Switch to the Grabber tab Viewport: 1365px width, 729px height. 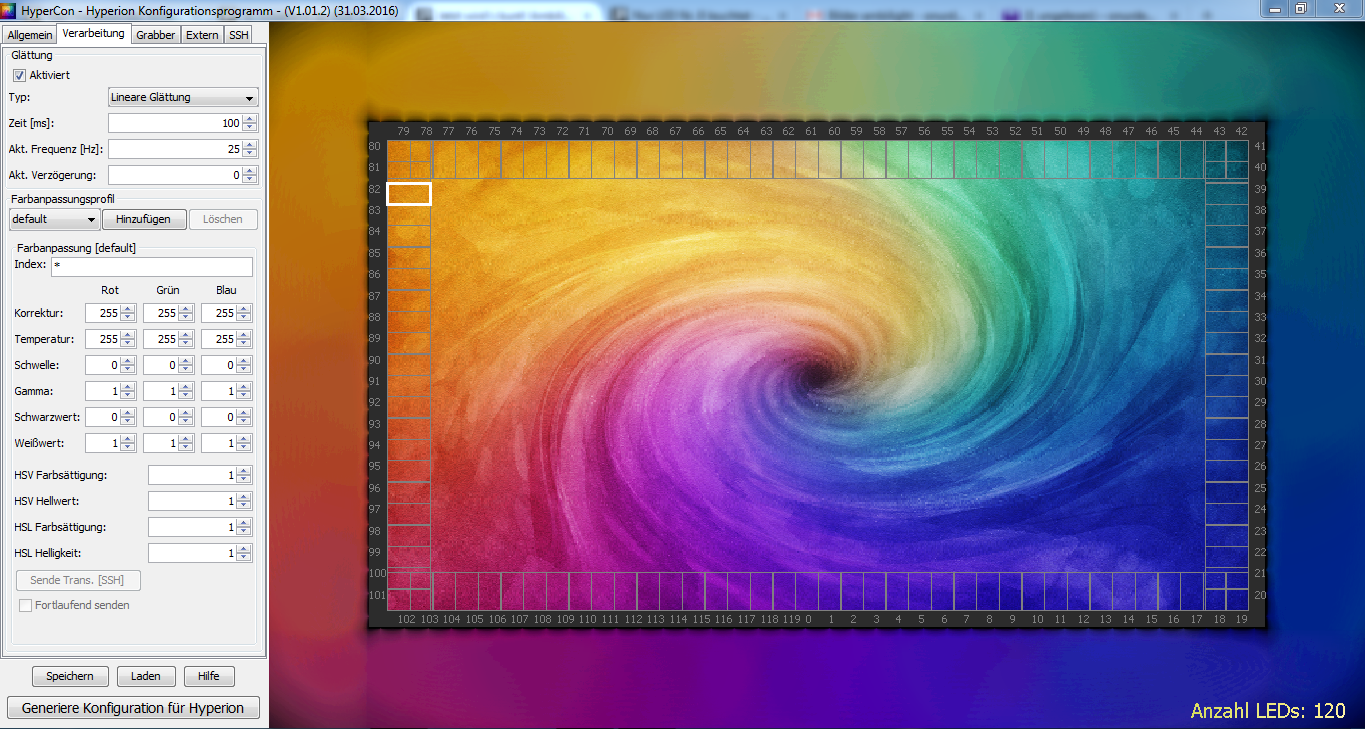click(x=155, y=35)
